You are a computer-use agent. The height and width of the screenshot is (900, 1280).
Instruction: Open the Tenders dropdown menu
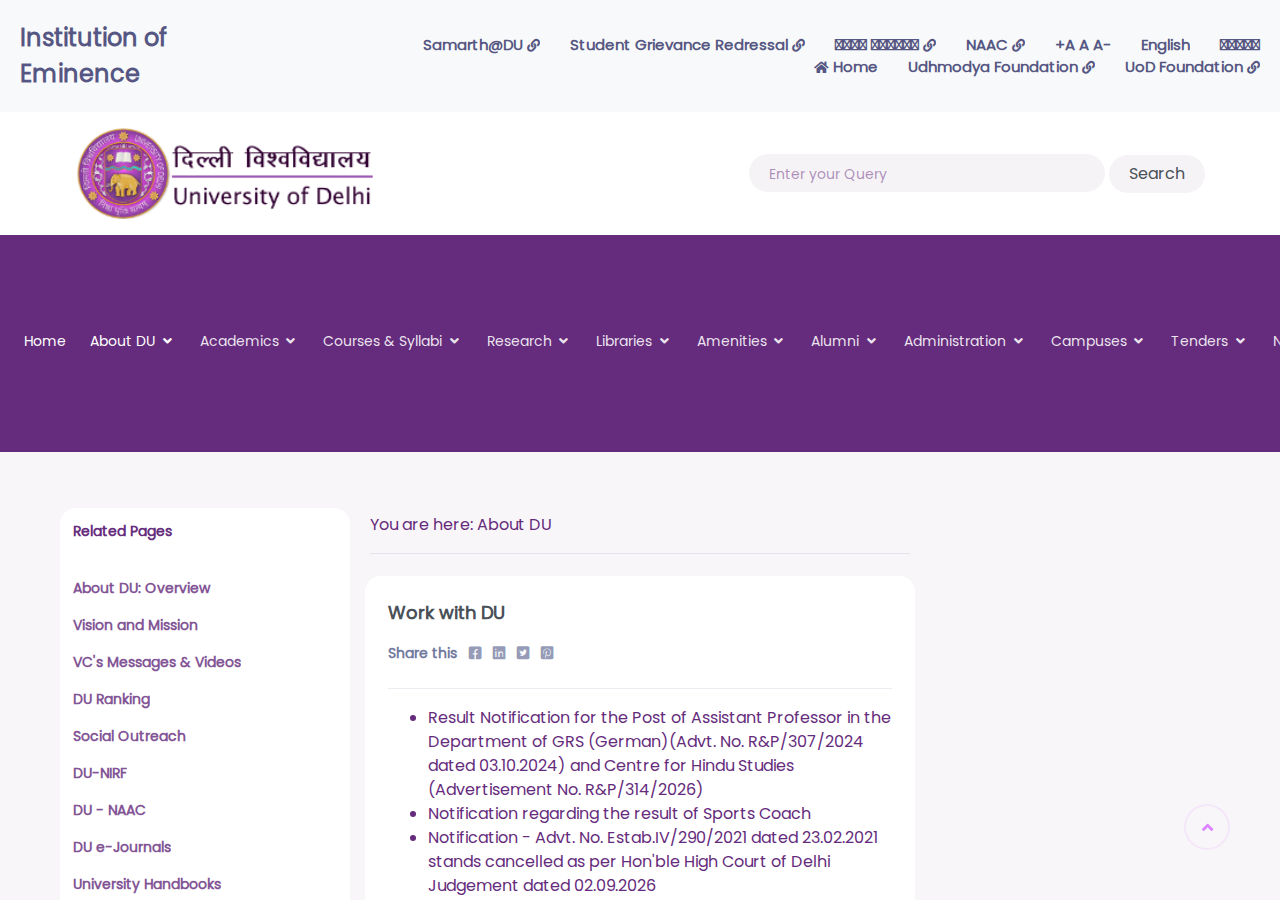point(1209,341)
